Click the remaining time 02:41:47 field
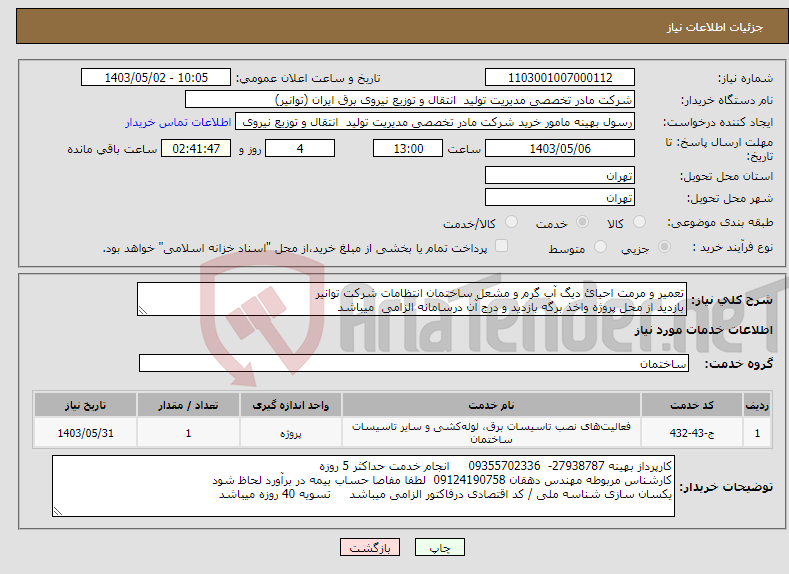This screenshot has height=574, width=789. coord(196,148)
